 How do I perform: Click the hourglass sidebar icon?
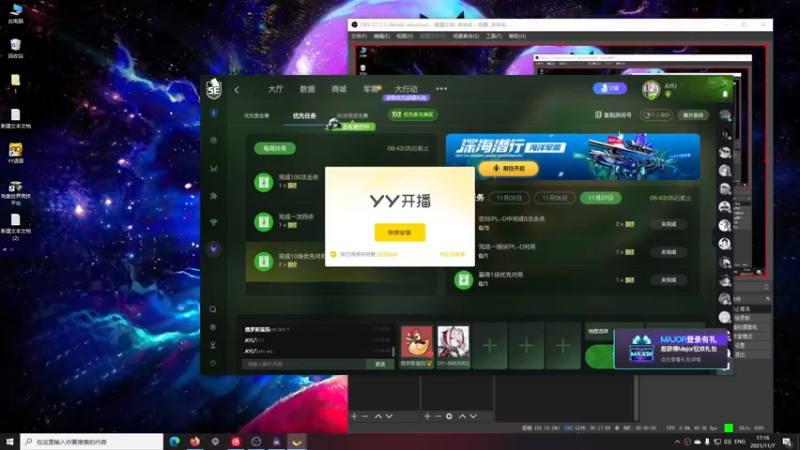click(213, 345)
